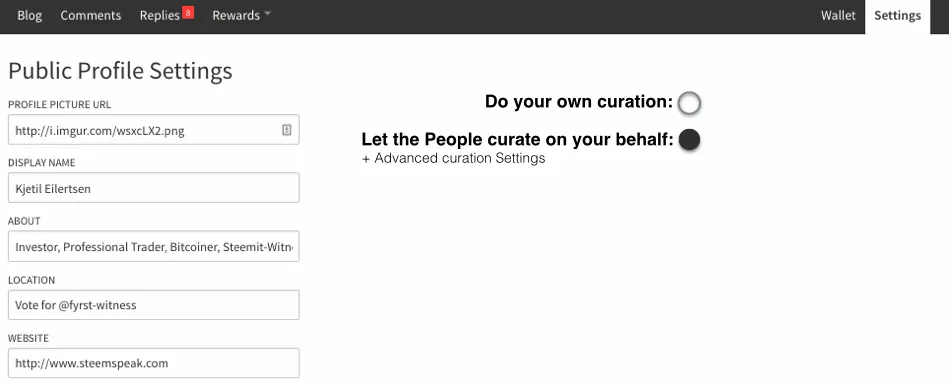Screen dimensions: 949x385
Task: Click the plus icon before Advanced curation Settings
Action: pos(366,159)
